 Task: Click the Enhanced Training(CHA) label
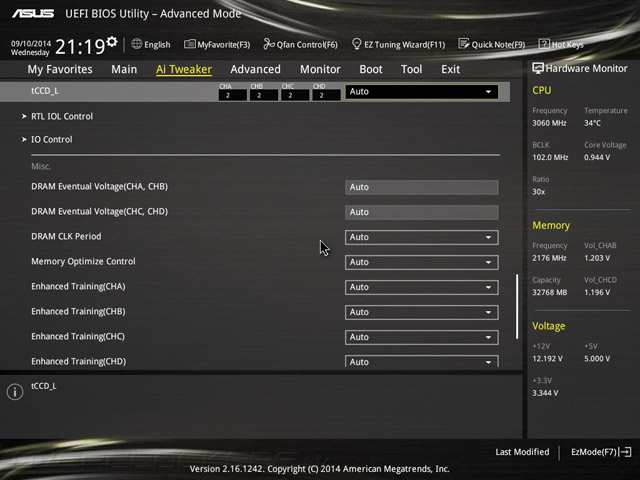tap(78, 287)
